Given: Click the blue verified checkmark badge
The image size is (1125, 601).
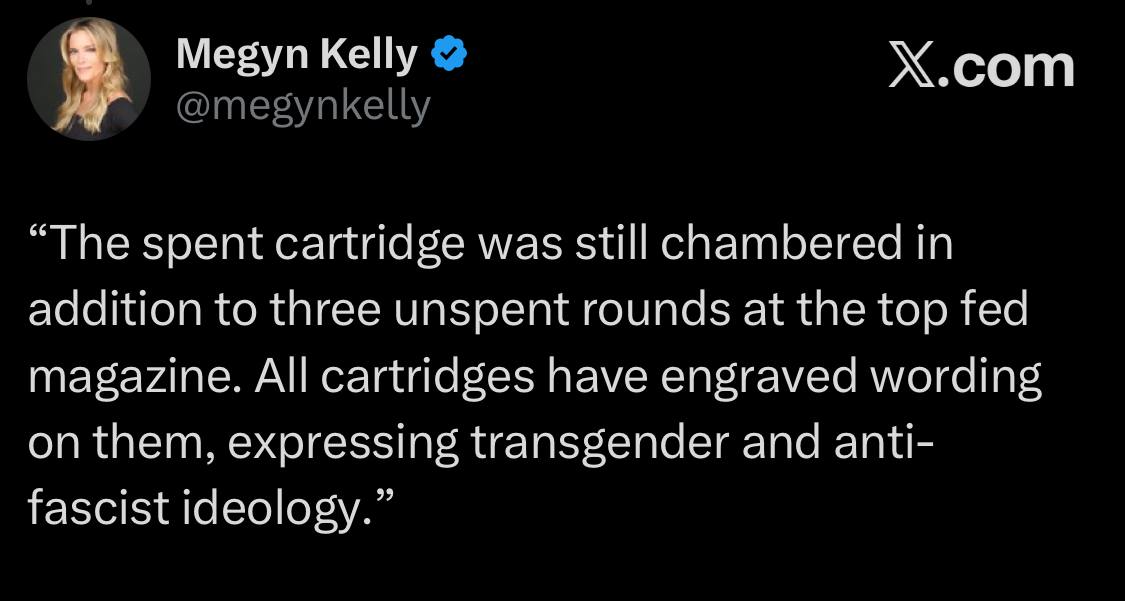Looking at the screenshot, I should coord(449,55).
